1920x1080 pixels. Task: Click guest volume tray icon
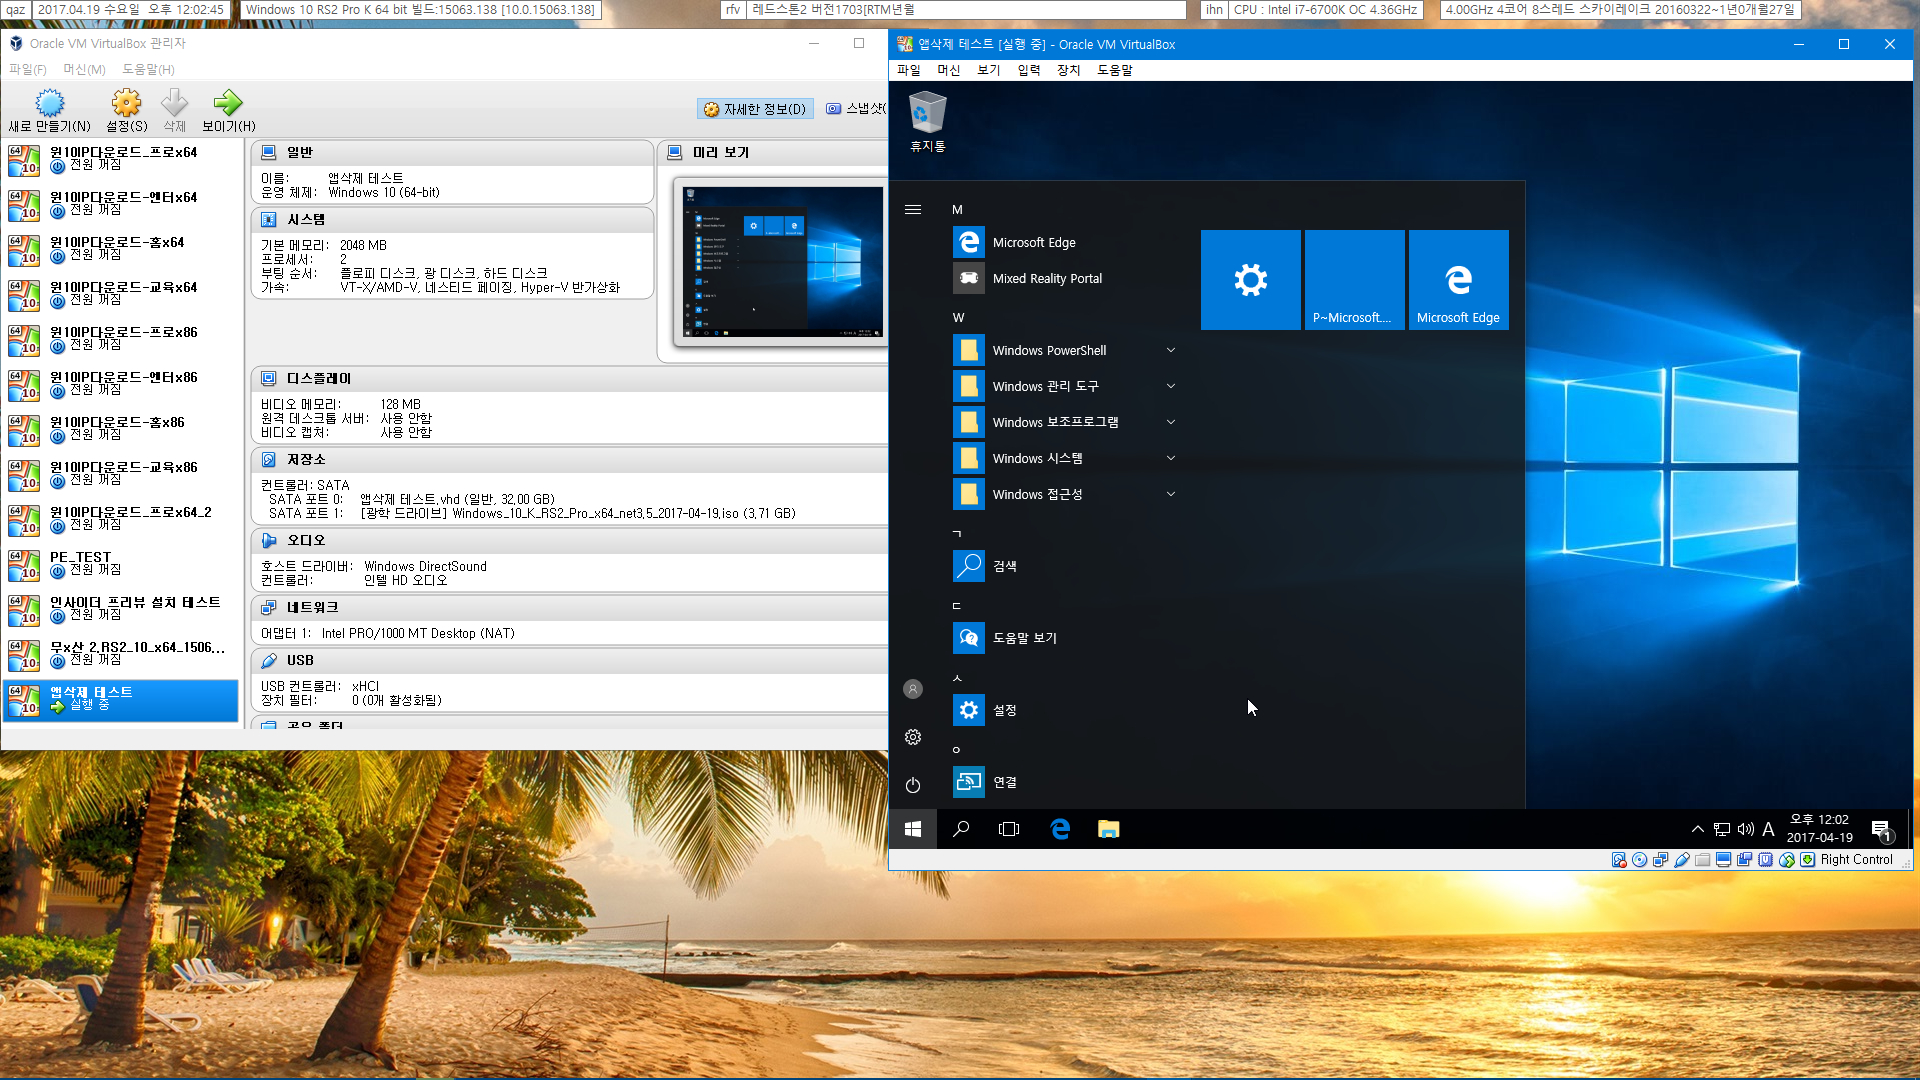(1746, 829)
